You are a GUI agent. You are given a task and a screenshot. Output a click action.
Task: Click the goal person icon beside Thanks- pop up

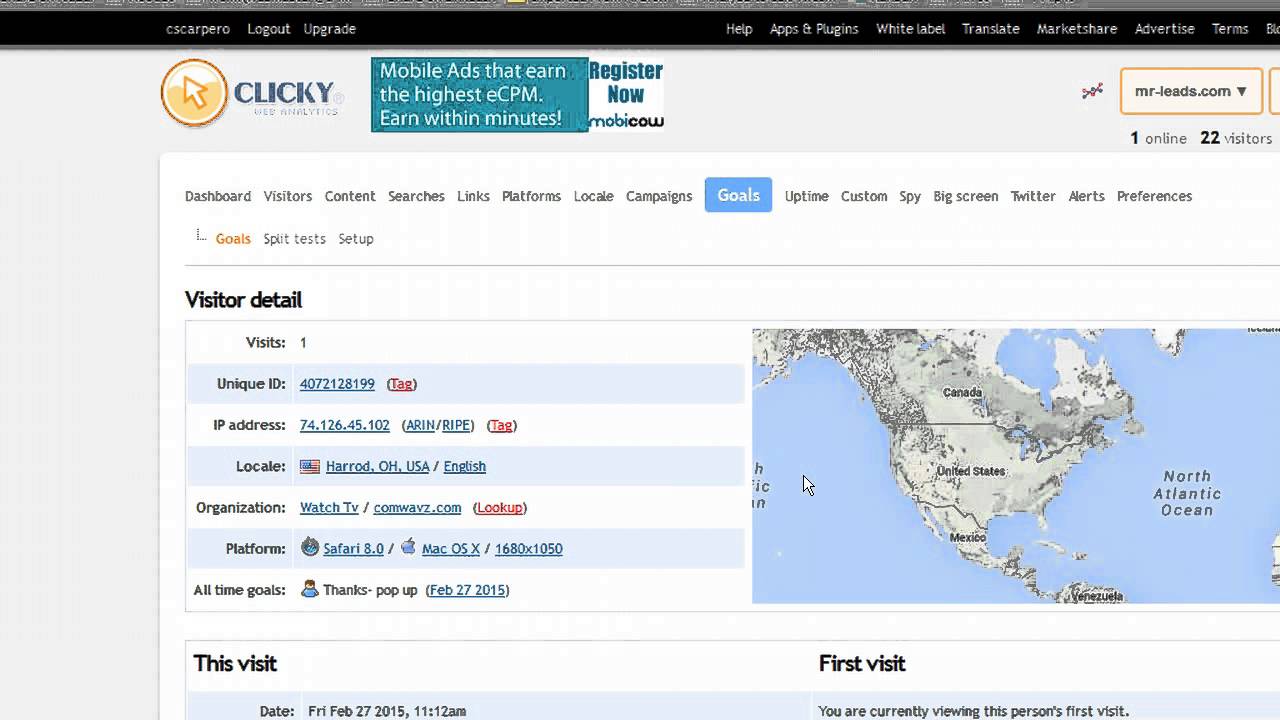[310, 589]
